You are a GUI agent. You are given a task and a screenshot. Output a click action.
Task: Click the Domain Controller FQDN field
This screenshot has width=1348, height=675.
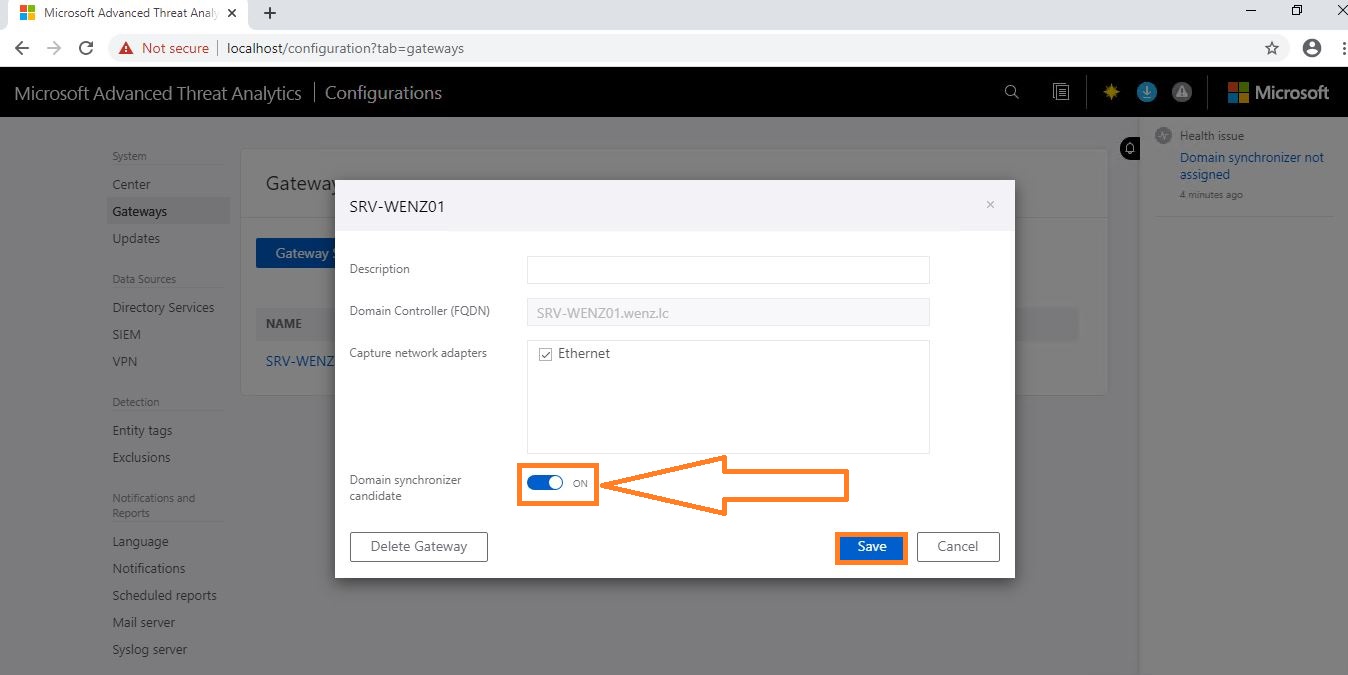pyautogui.click(x=728, y=312)
